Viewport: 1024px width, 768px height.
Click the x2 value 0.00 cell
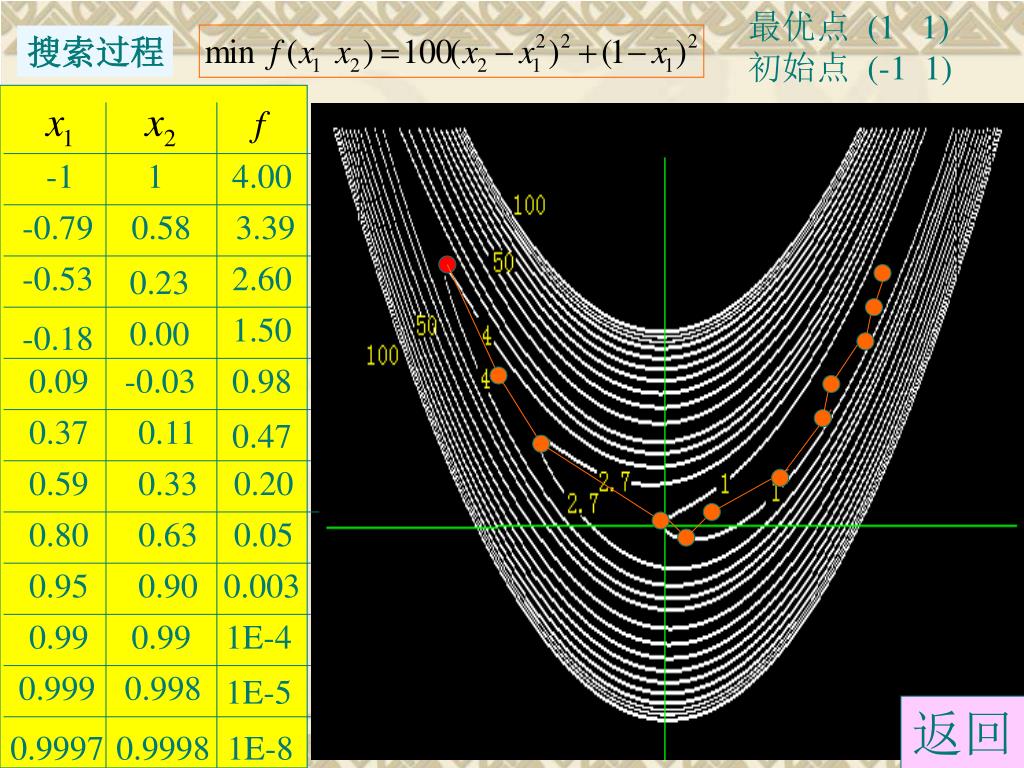point(161,334)
